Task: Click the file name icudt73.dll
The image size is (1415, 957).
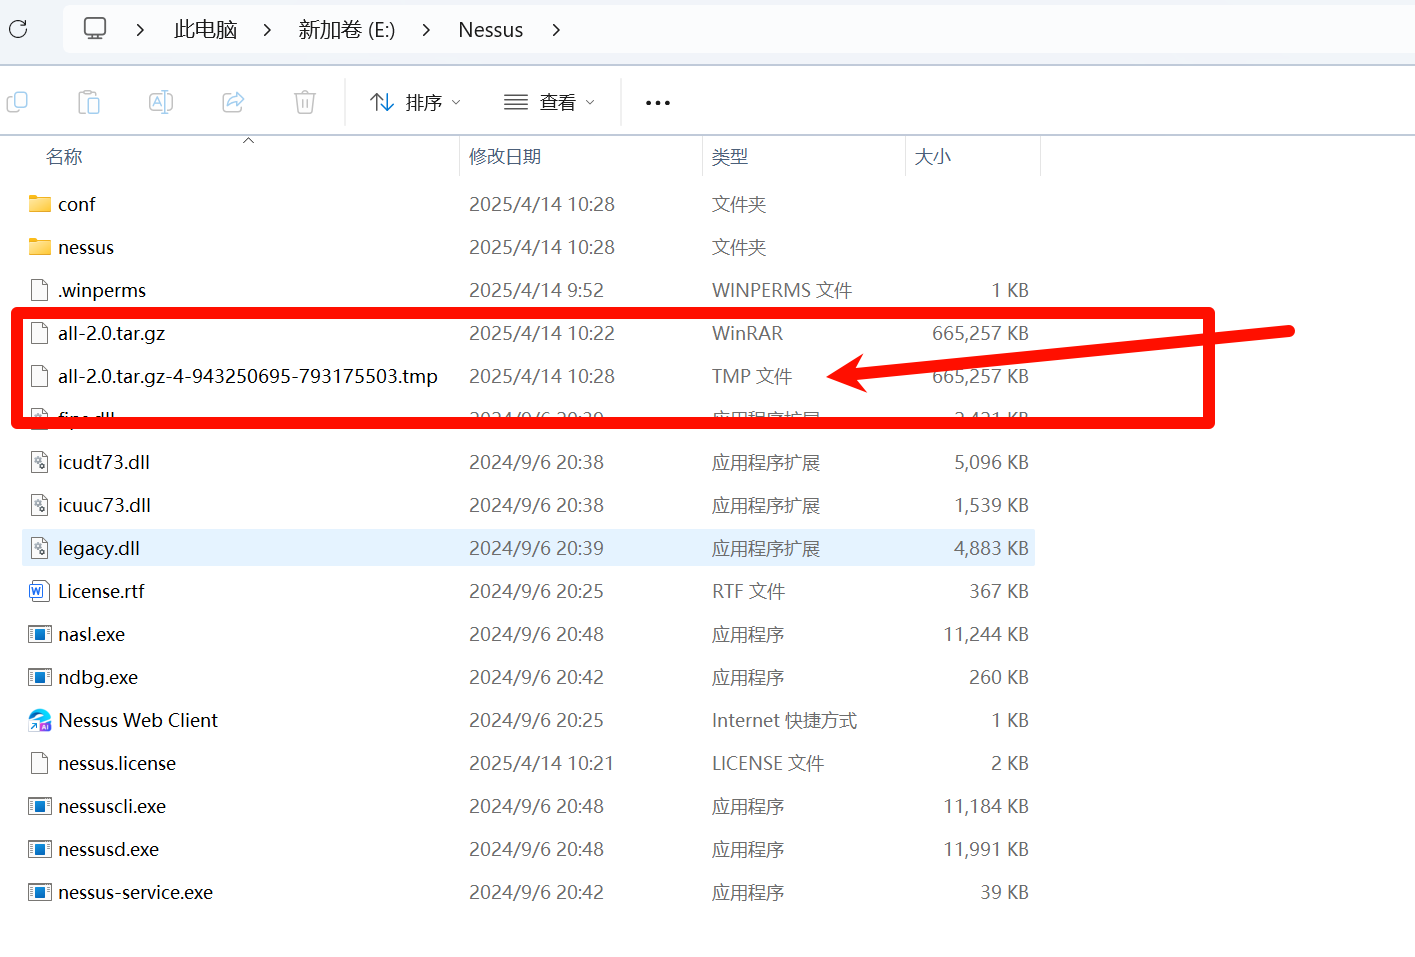Action: [104, 462]
